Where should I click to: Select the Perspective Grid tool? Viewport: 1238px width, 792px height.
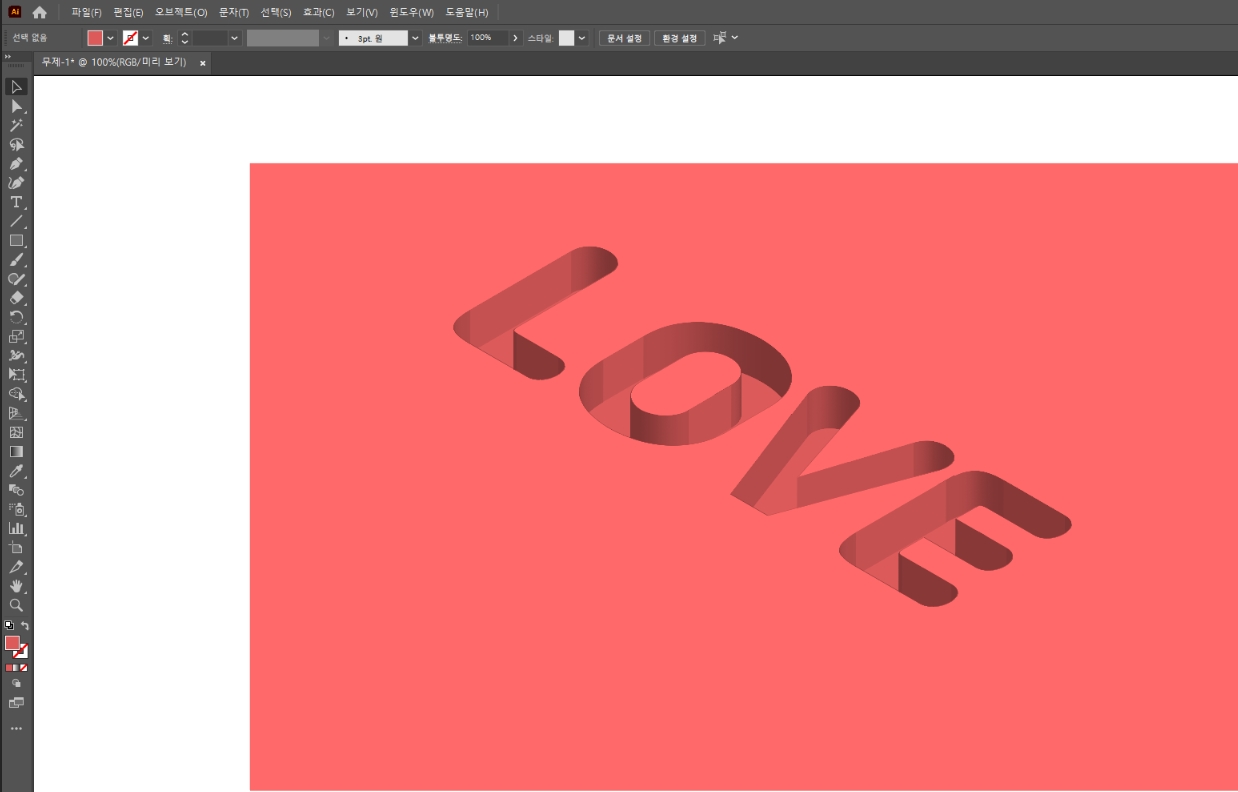pos(16,413)
